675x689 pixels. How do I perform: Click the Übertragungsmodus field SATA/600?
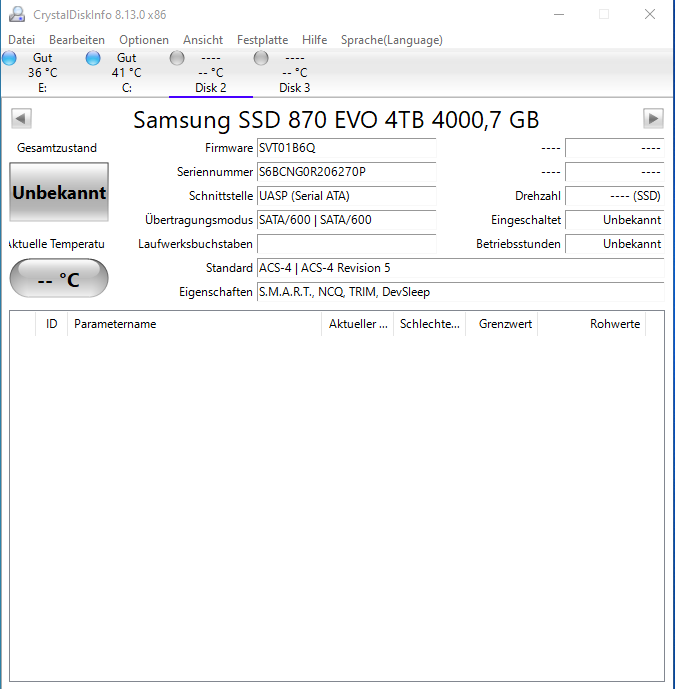click(x=346, y=220)
